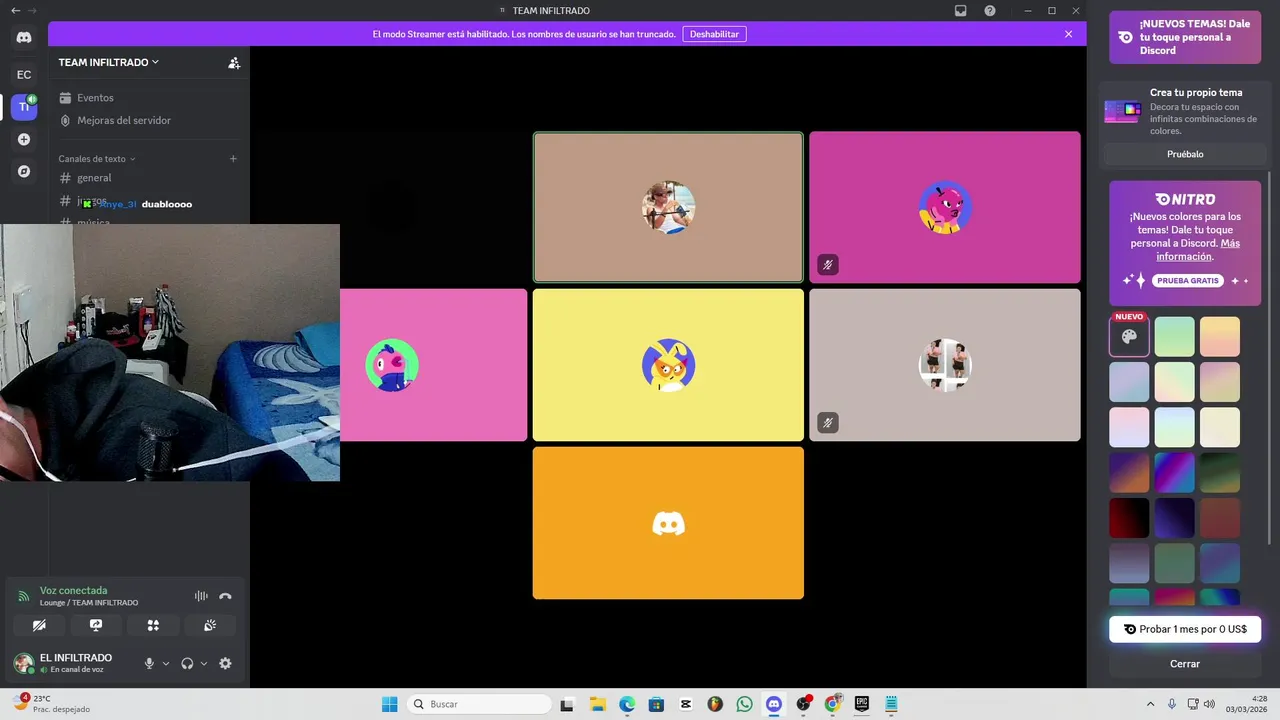The image size is (1280, 720).
Task: Click the create channel plus icon
Action: pos(233,158)
